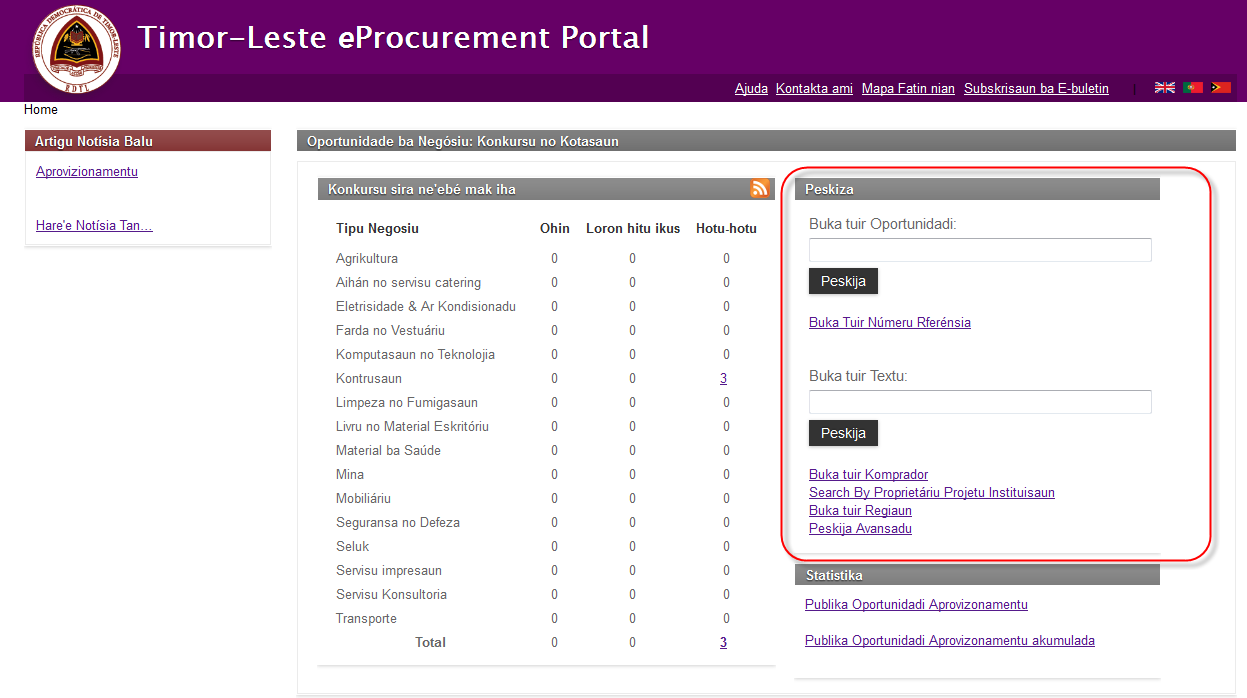Click the Buka tuir Textu input box
Viewport: 1247px width, 698px height.
[980, 402]
